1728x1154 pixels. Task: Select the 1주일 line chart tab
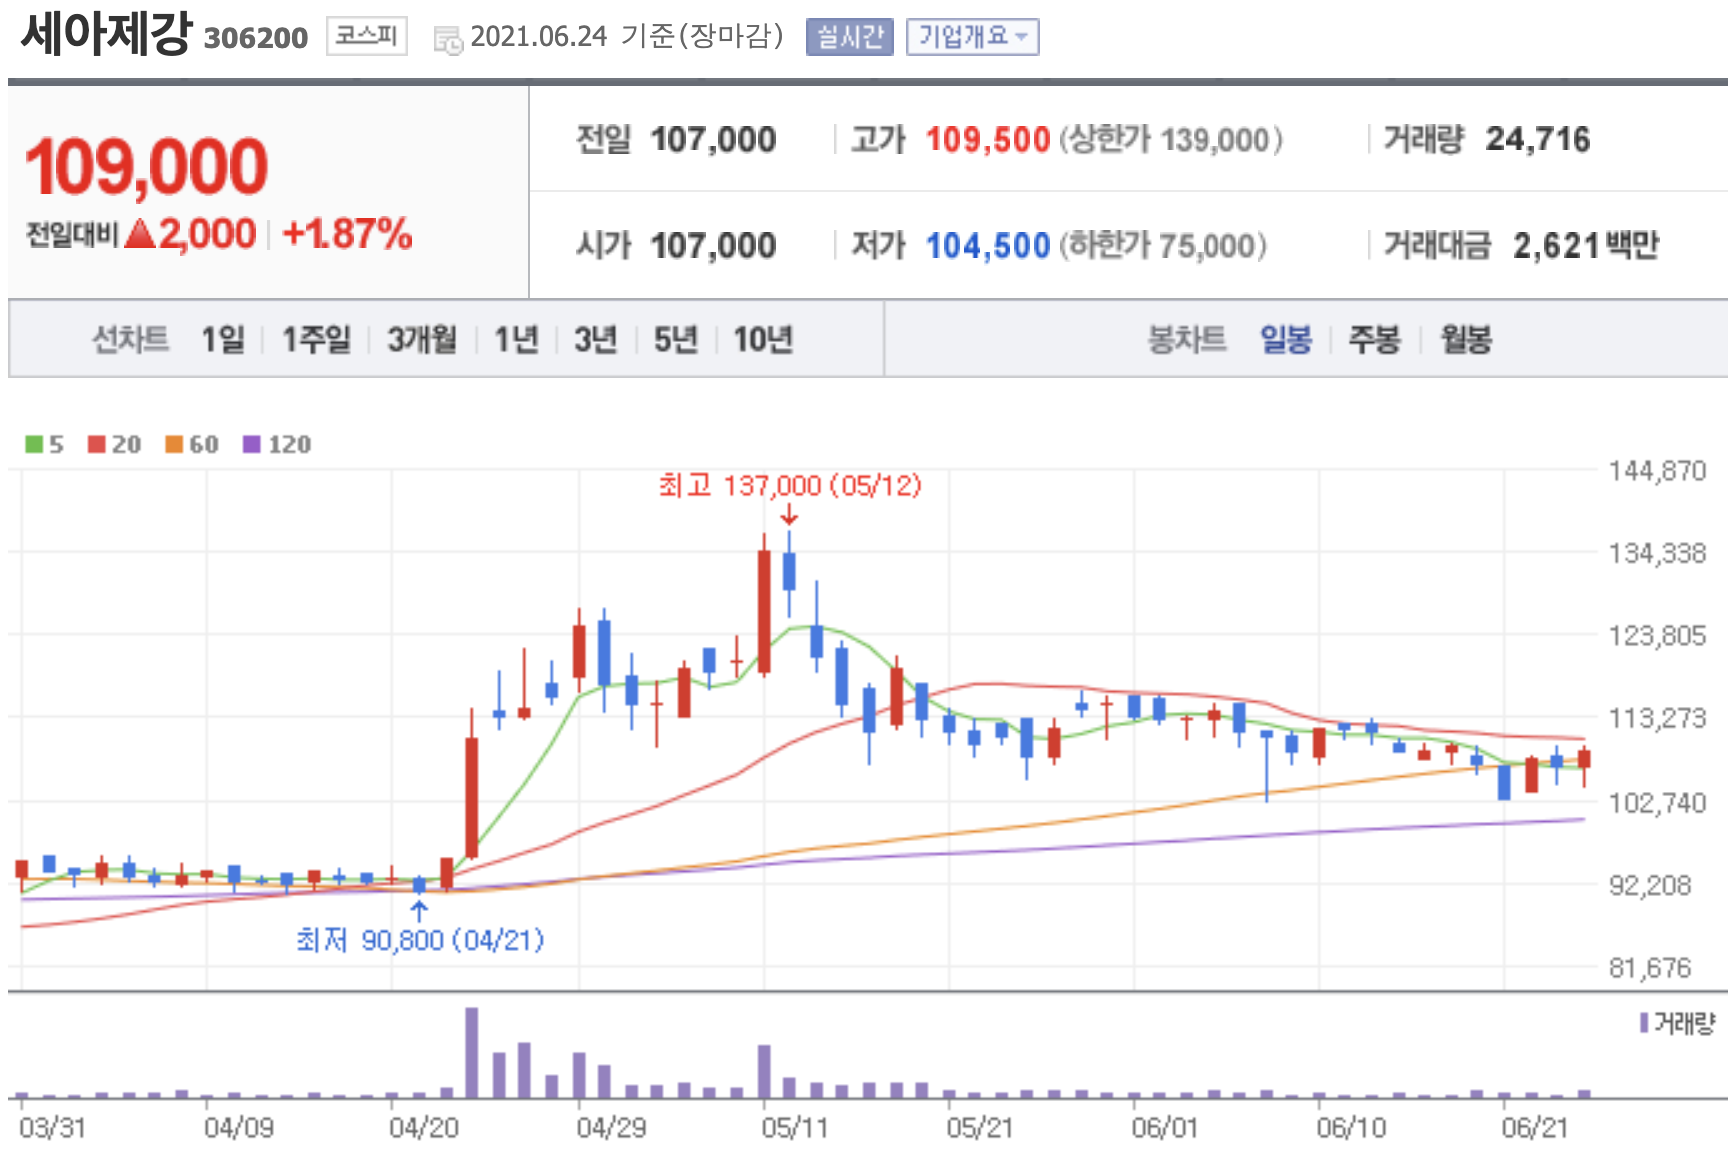(x=316, y=339)
